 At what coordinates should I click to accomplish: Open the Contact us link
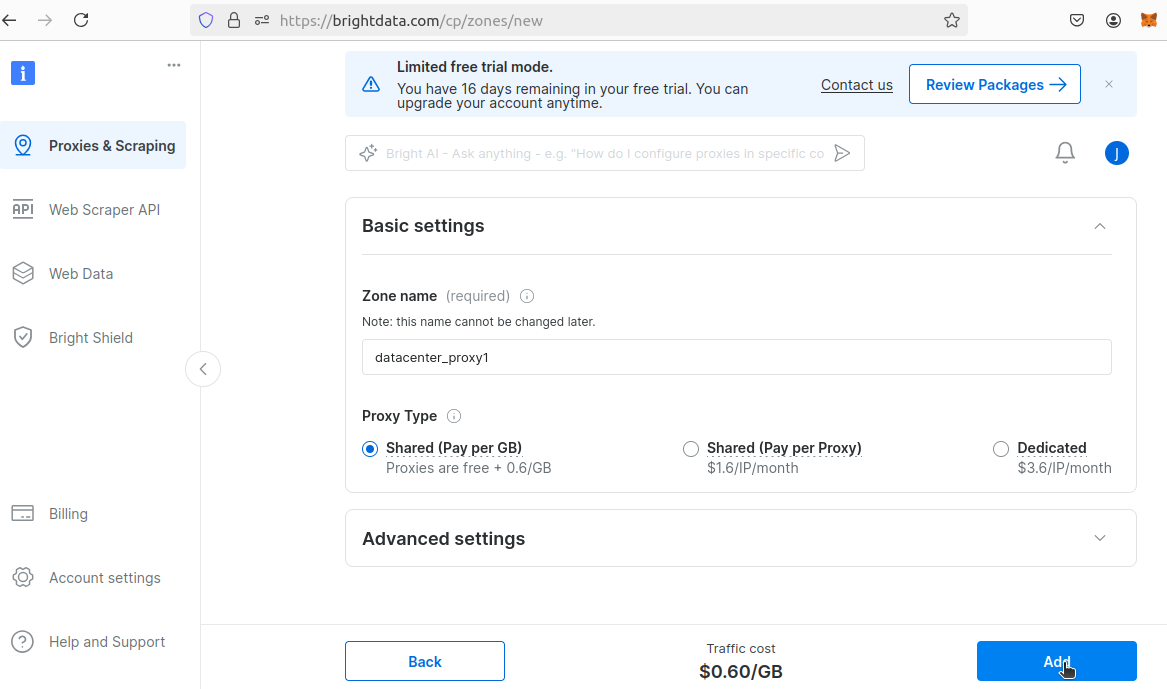click(x=857, y=85)
